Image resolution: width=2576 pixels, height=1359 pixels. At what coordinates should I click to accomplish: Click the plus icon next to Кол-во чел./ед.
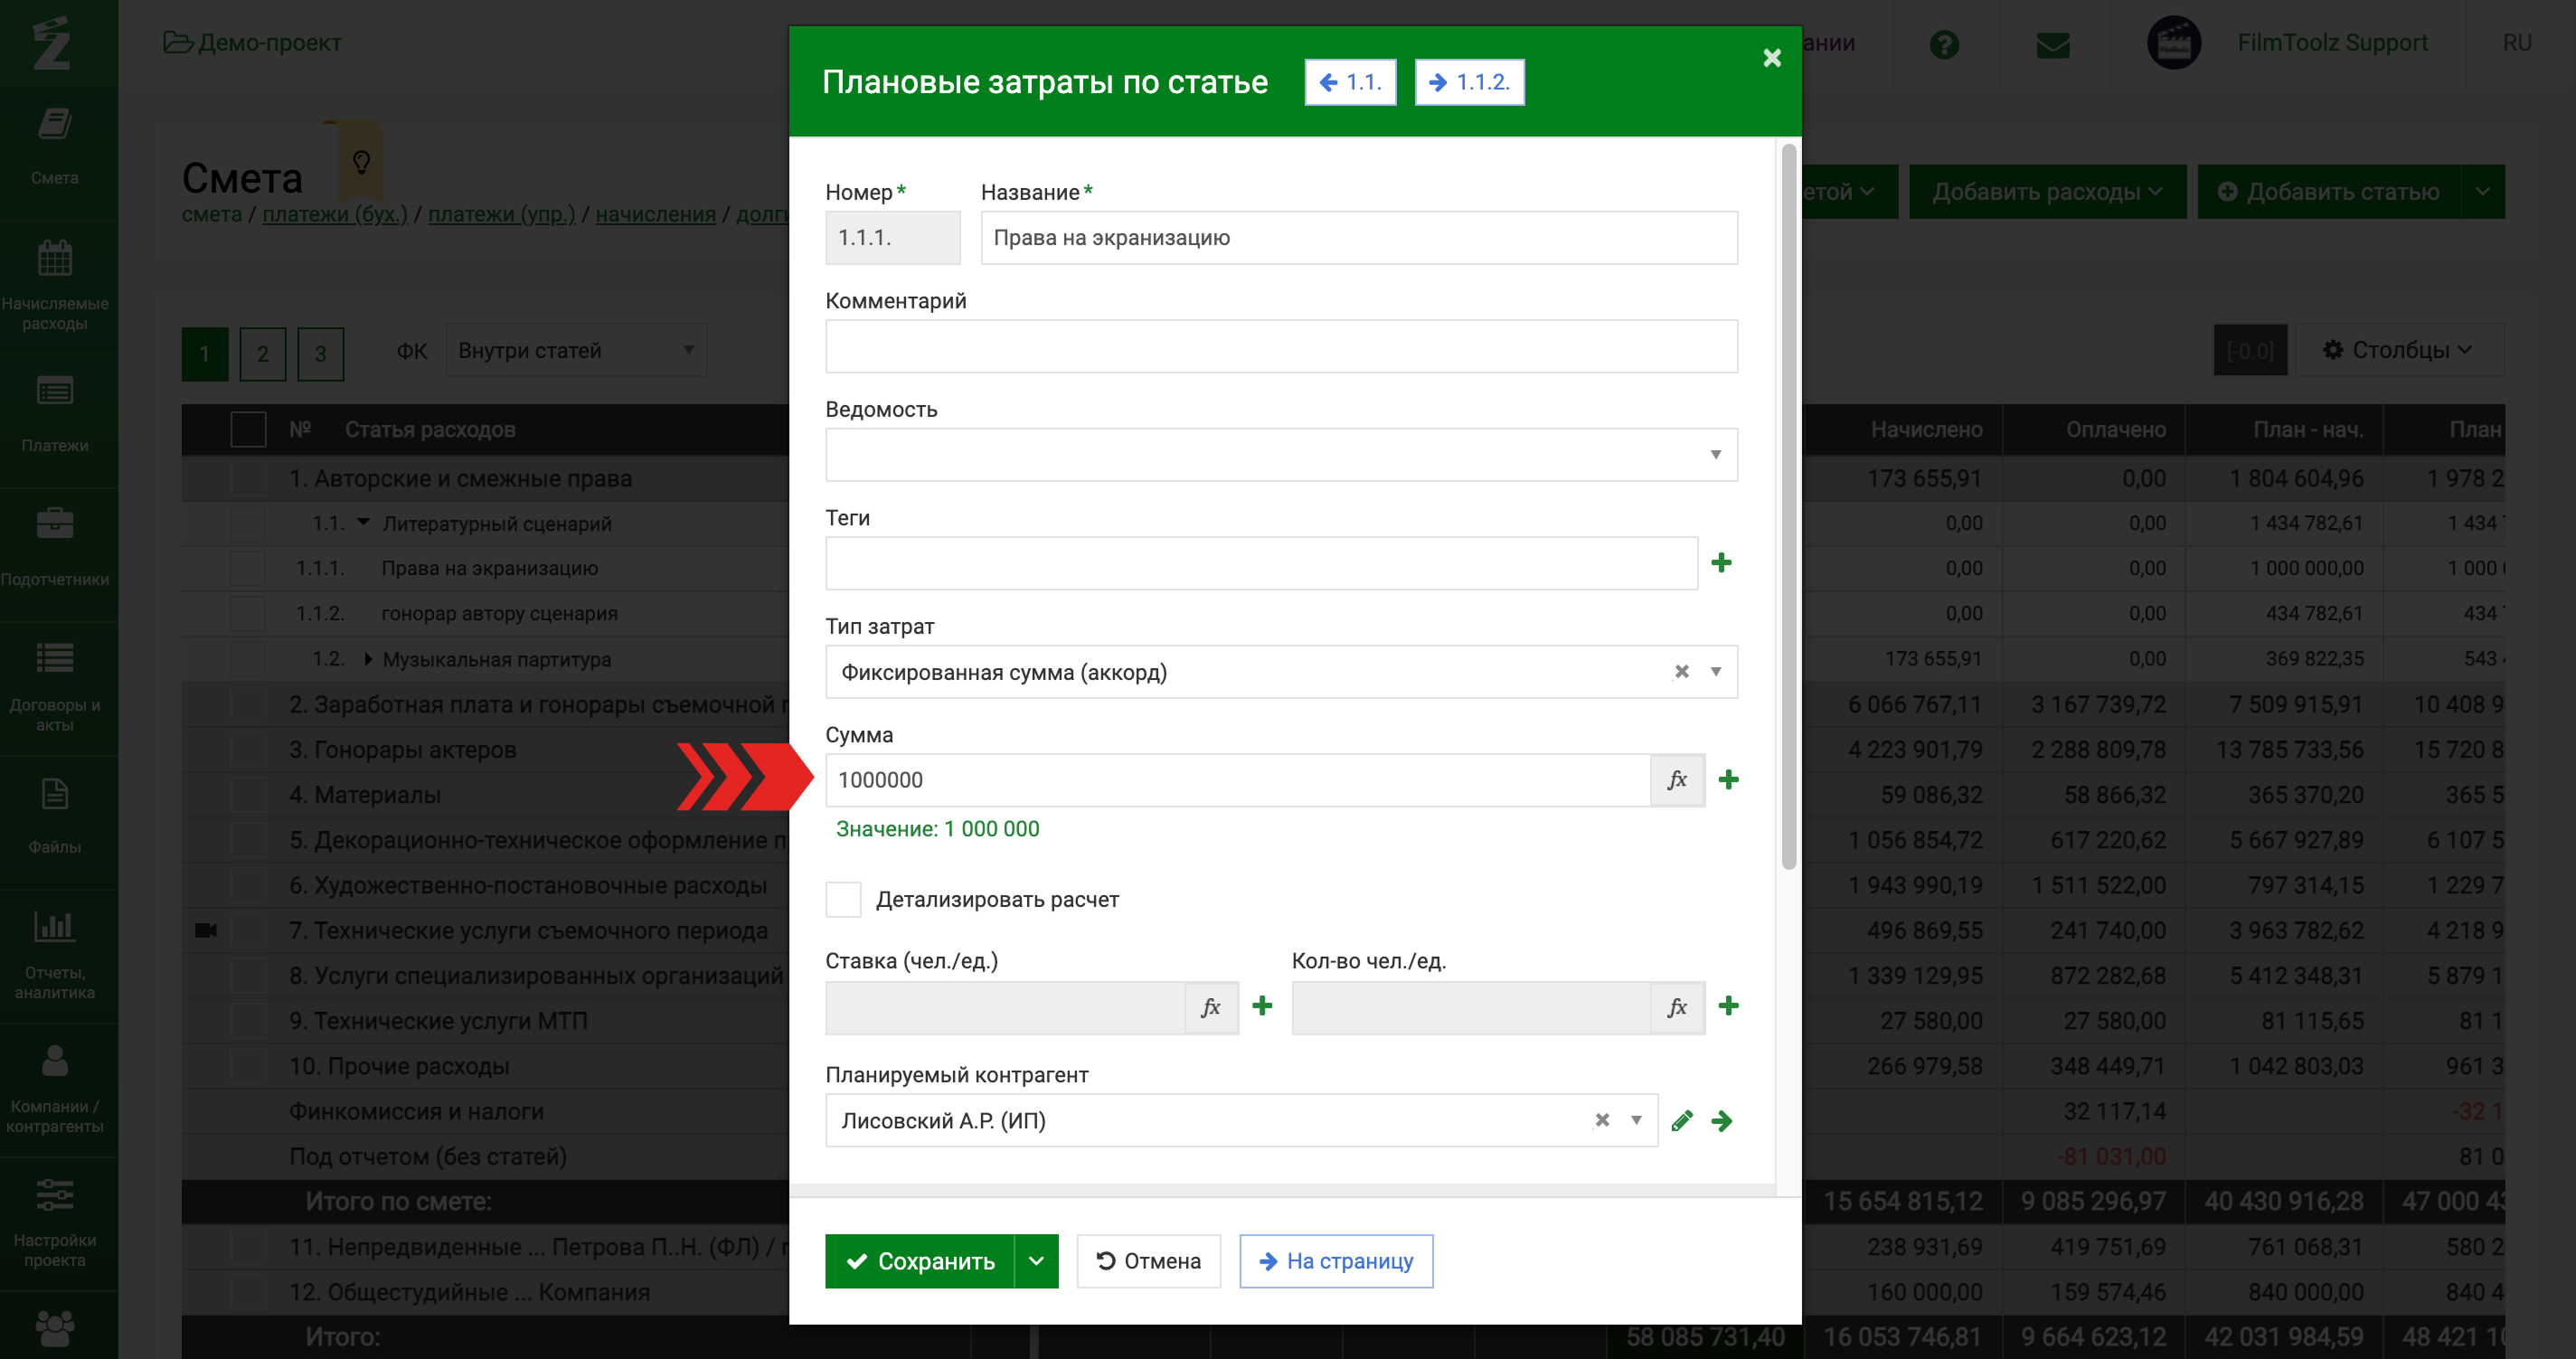point(1728,1006)
